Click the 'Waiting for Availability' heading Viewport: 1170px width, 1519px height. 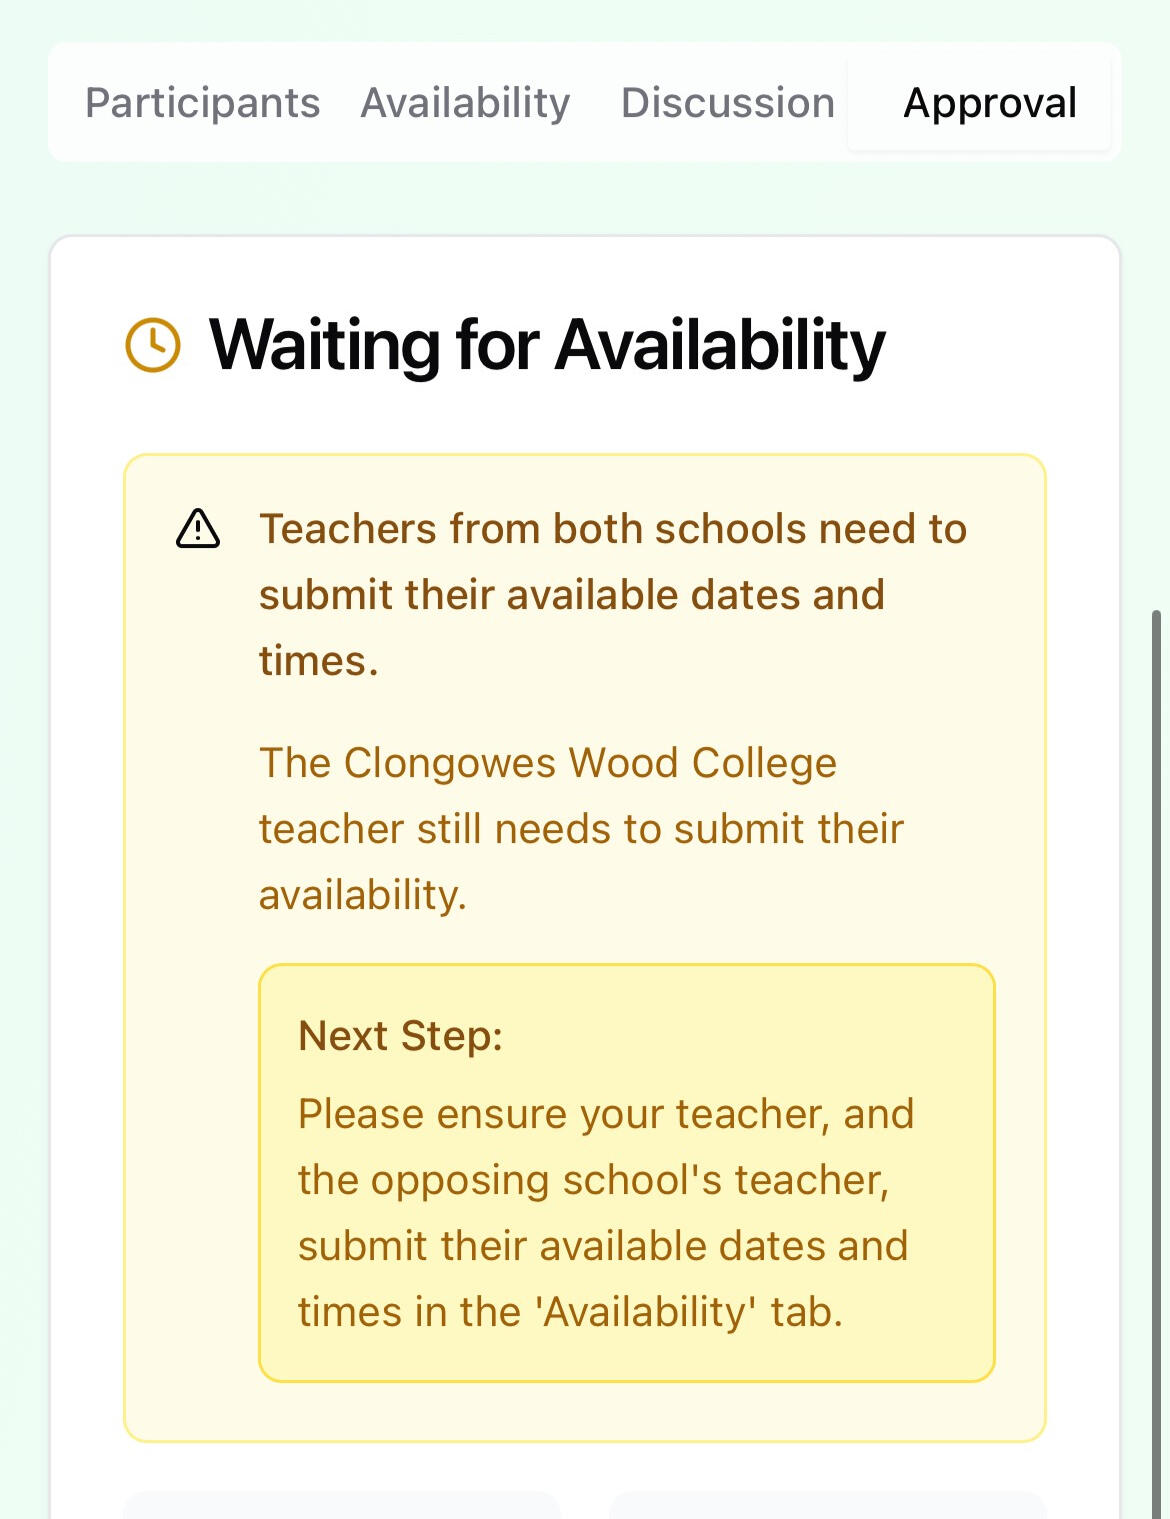(547, 345)
